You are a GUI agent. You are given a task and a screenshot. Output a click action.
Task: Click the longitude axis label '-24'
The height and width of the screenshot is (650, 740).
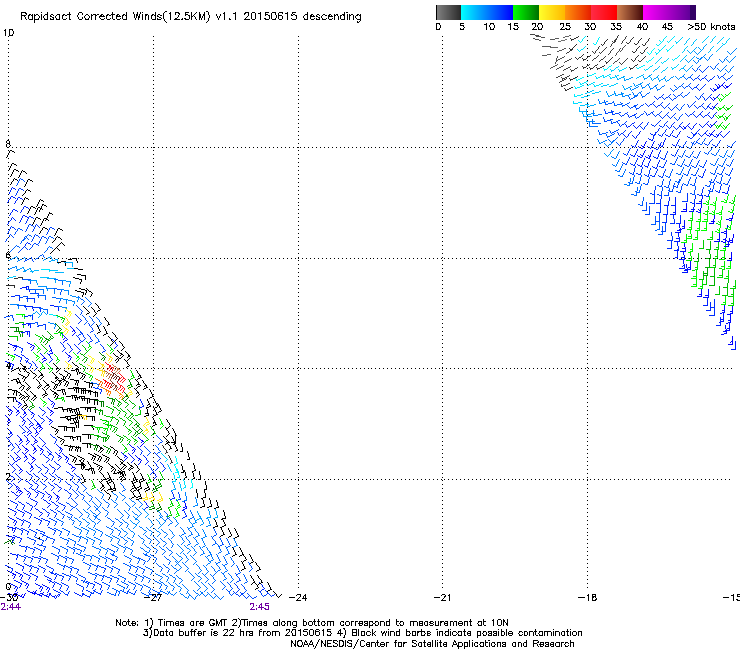298,598
